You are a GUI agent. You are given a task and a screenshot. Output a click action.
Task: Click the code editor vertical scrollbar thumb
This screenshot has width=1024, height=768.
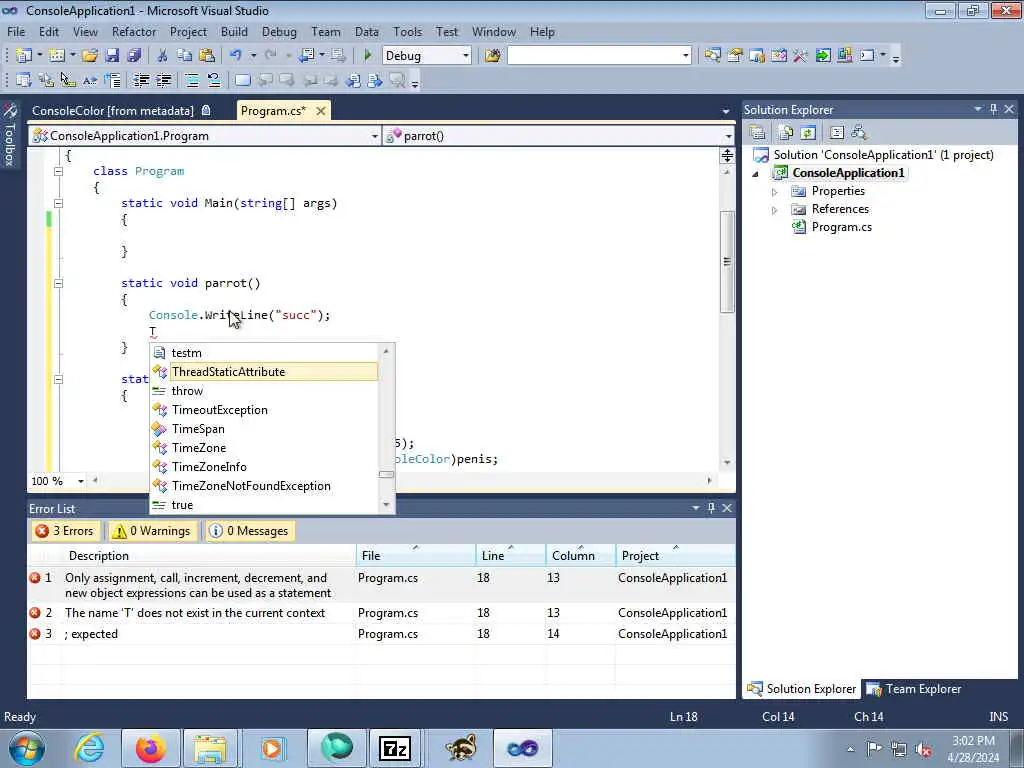coord(727,261)
